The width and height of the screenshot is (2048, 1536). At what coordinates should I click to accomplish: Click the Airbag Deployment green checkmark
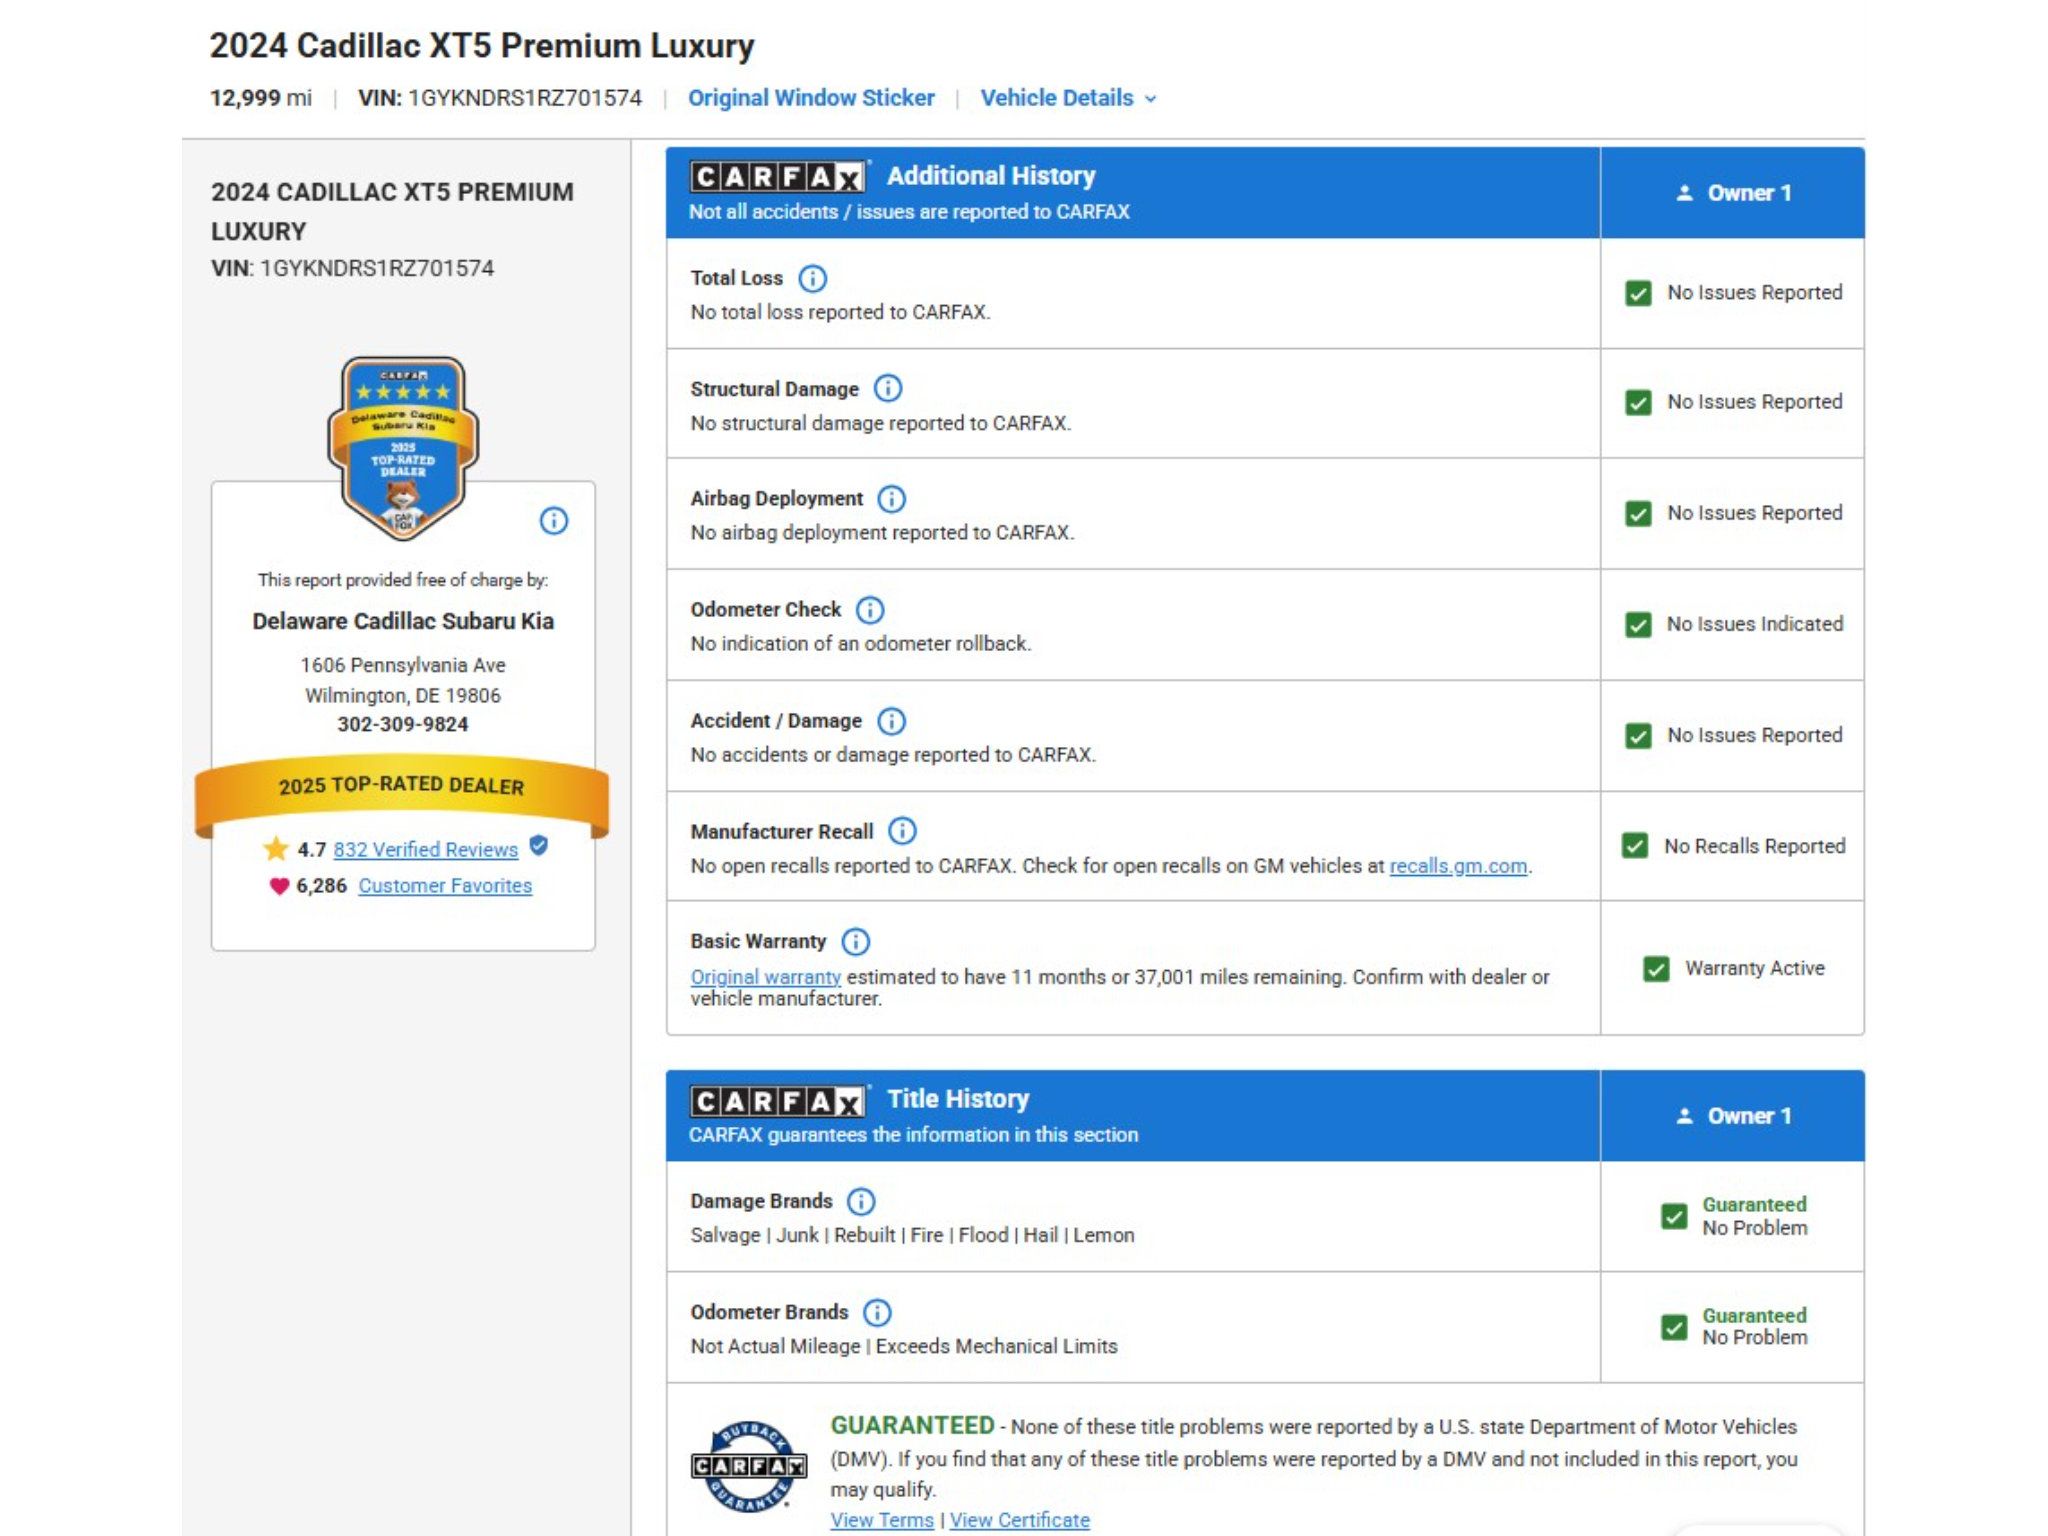(x=1638, y=513)
